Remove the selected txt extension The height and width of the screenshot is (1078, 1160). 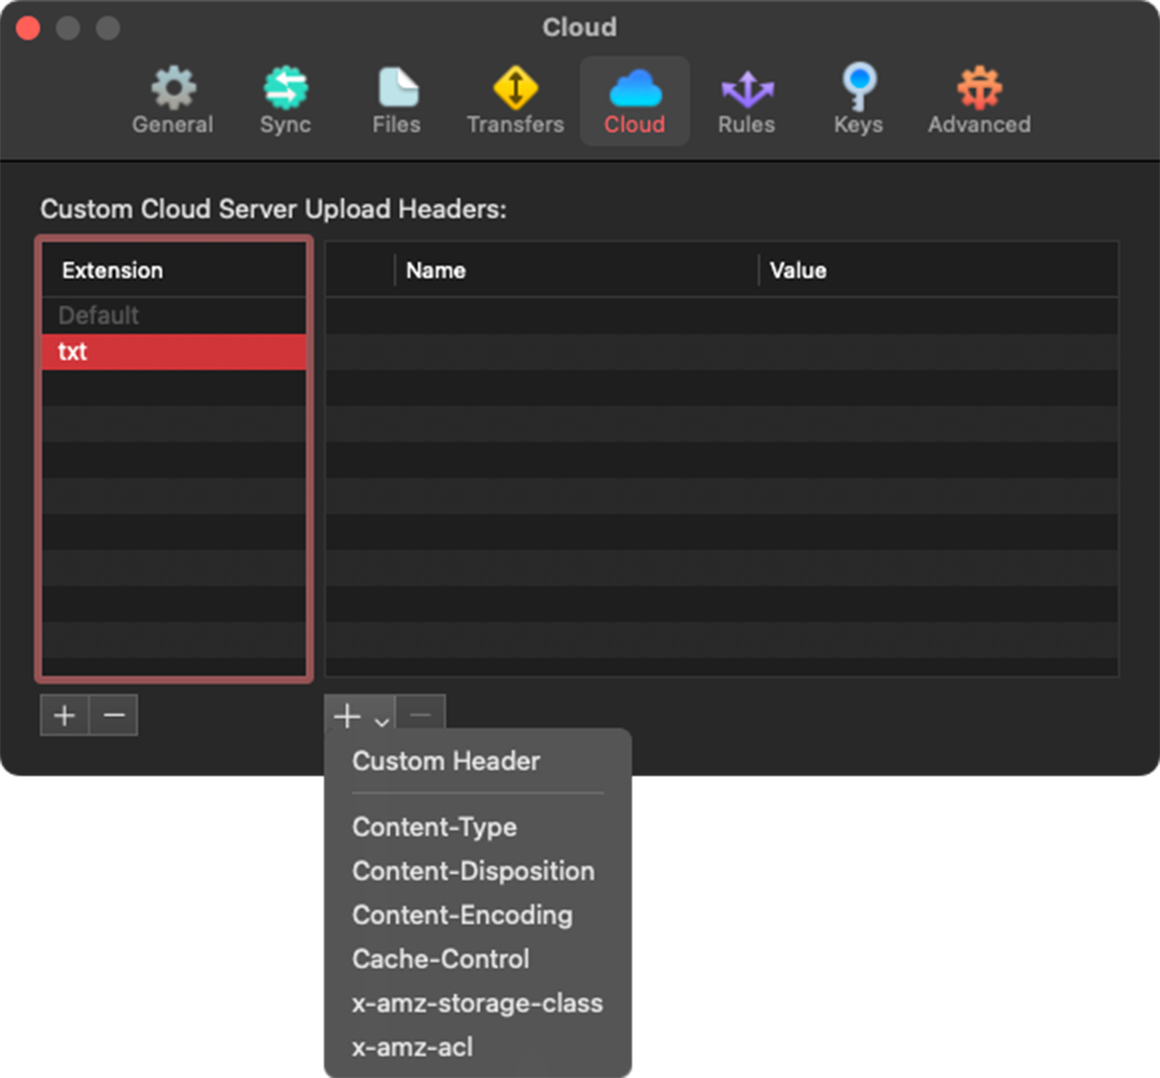click(114, 715)
